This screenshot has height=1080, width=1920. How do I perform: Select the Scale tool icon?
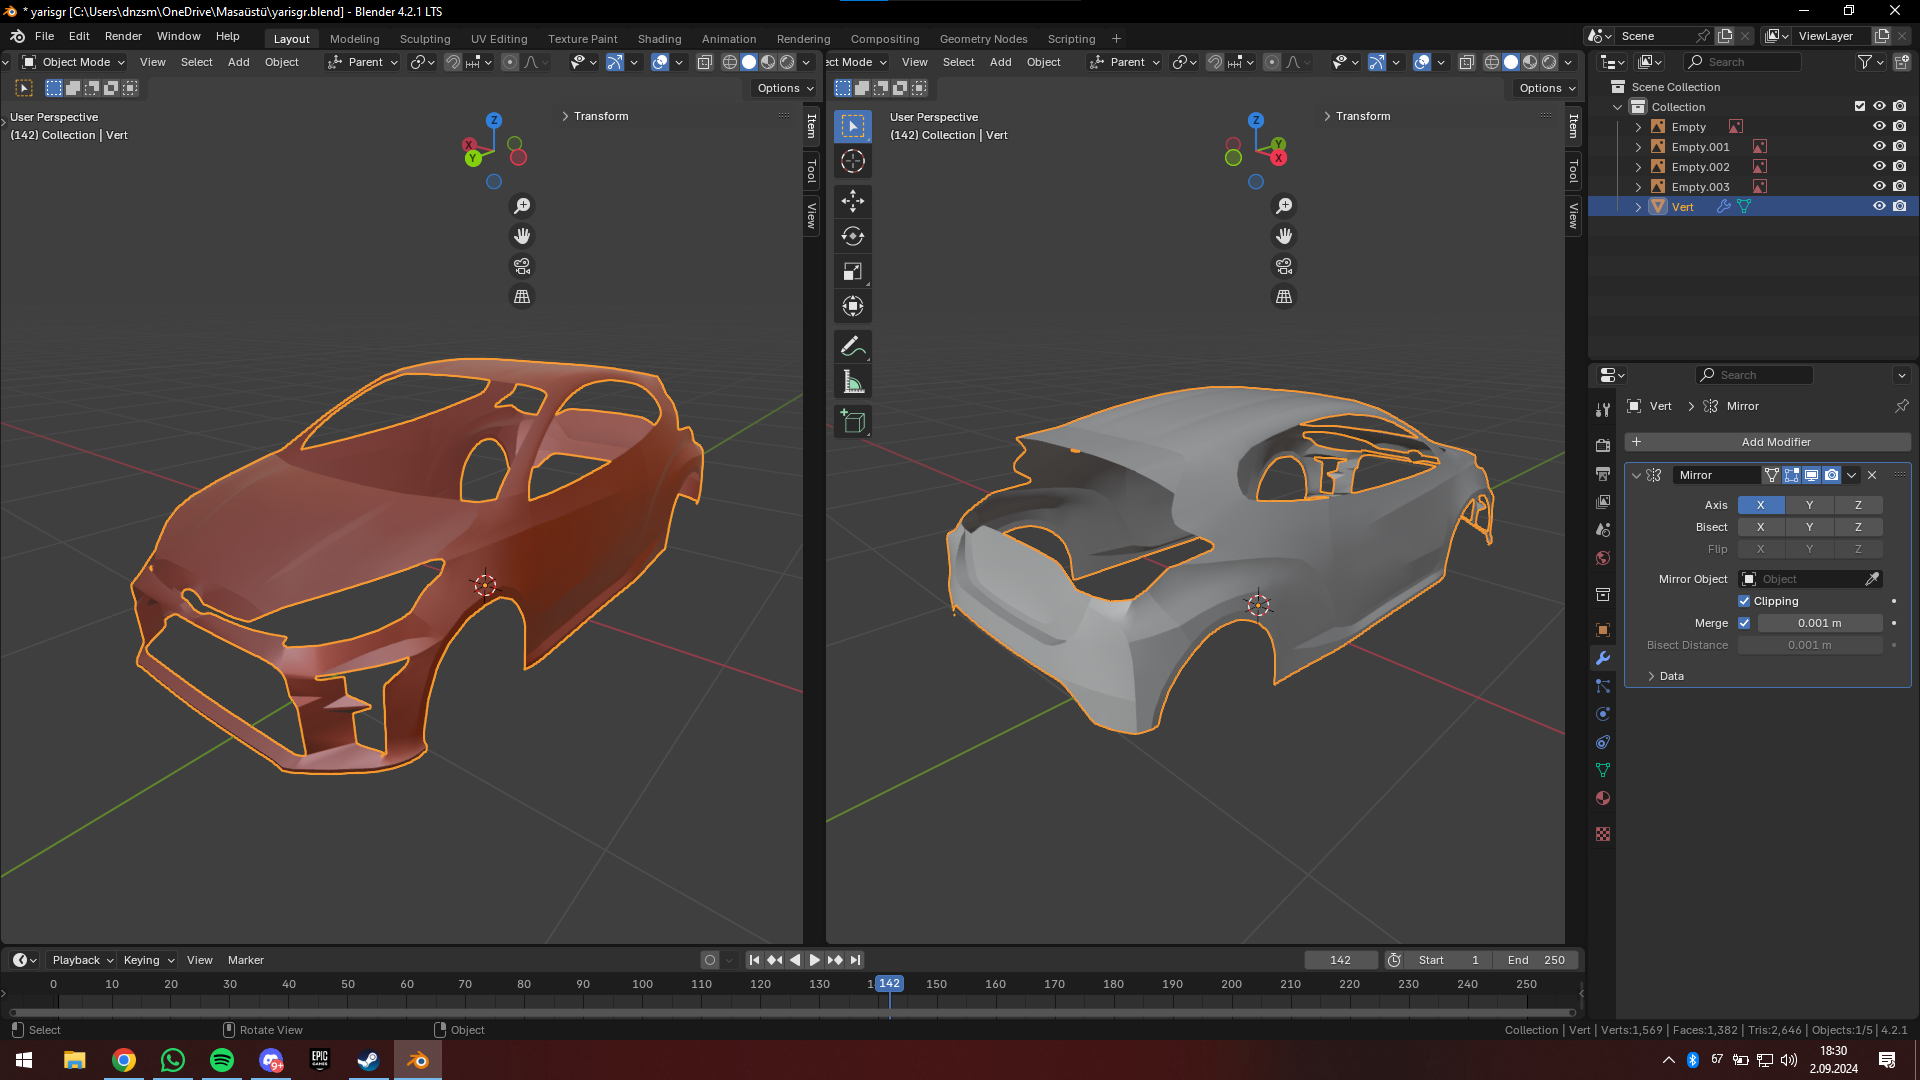click(x=853, y=271)
